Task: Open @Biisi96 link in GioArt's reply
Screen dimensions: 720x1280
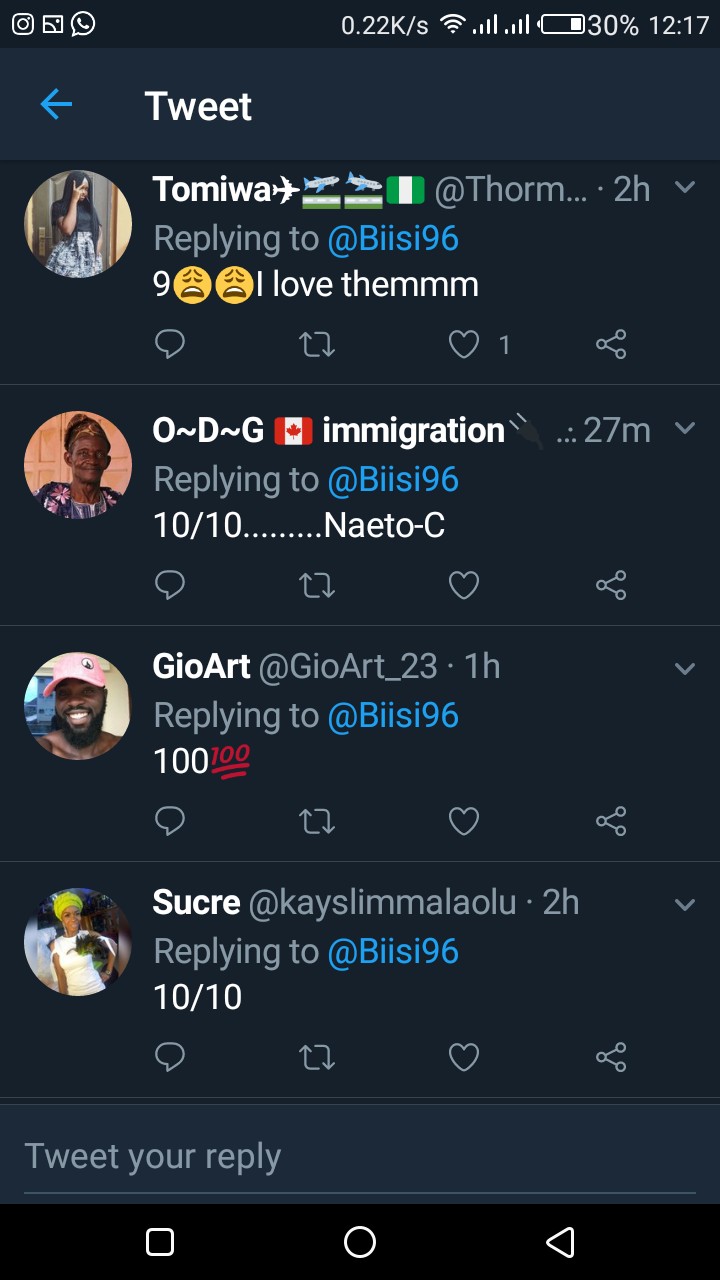Action: tap(393, 716)
